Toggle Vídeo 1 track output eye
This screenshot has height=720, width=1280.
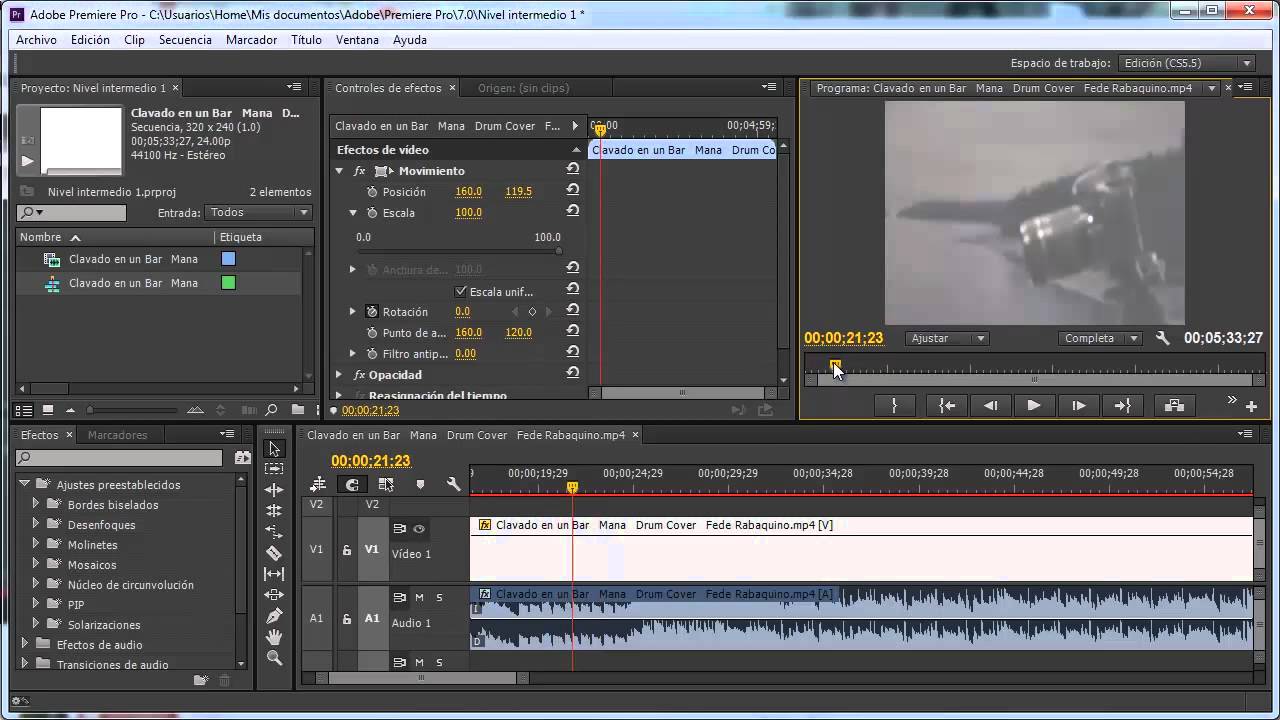pos(419,529)
